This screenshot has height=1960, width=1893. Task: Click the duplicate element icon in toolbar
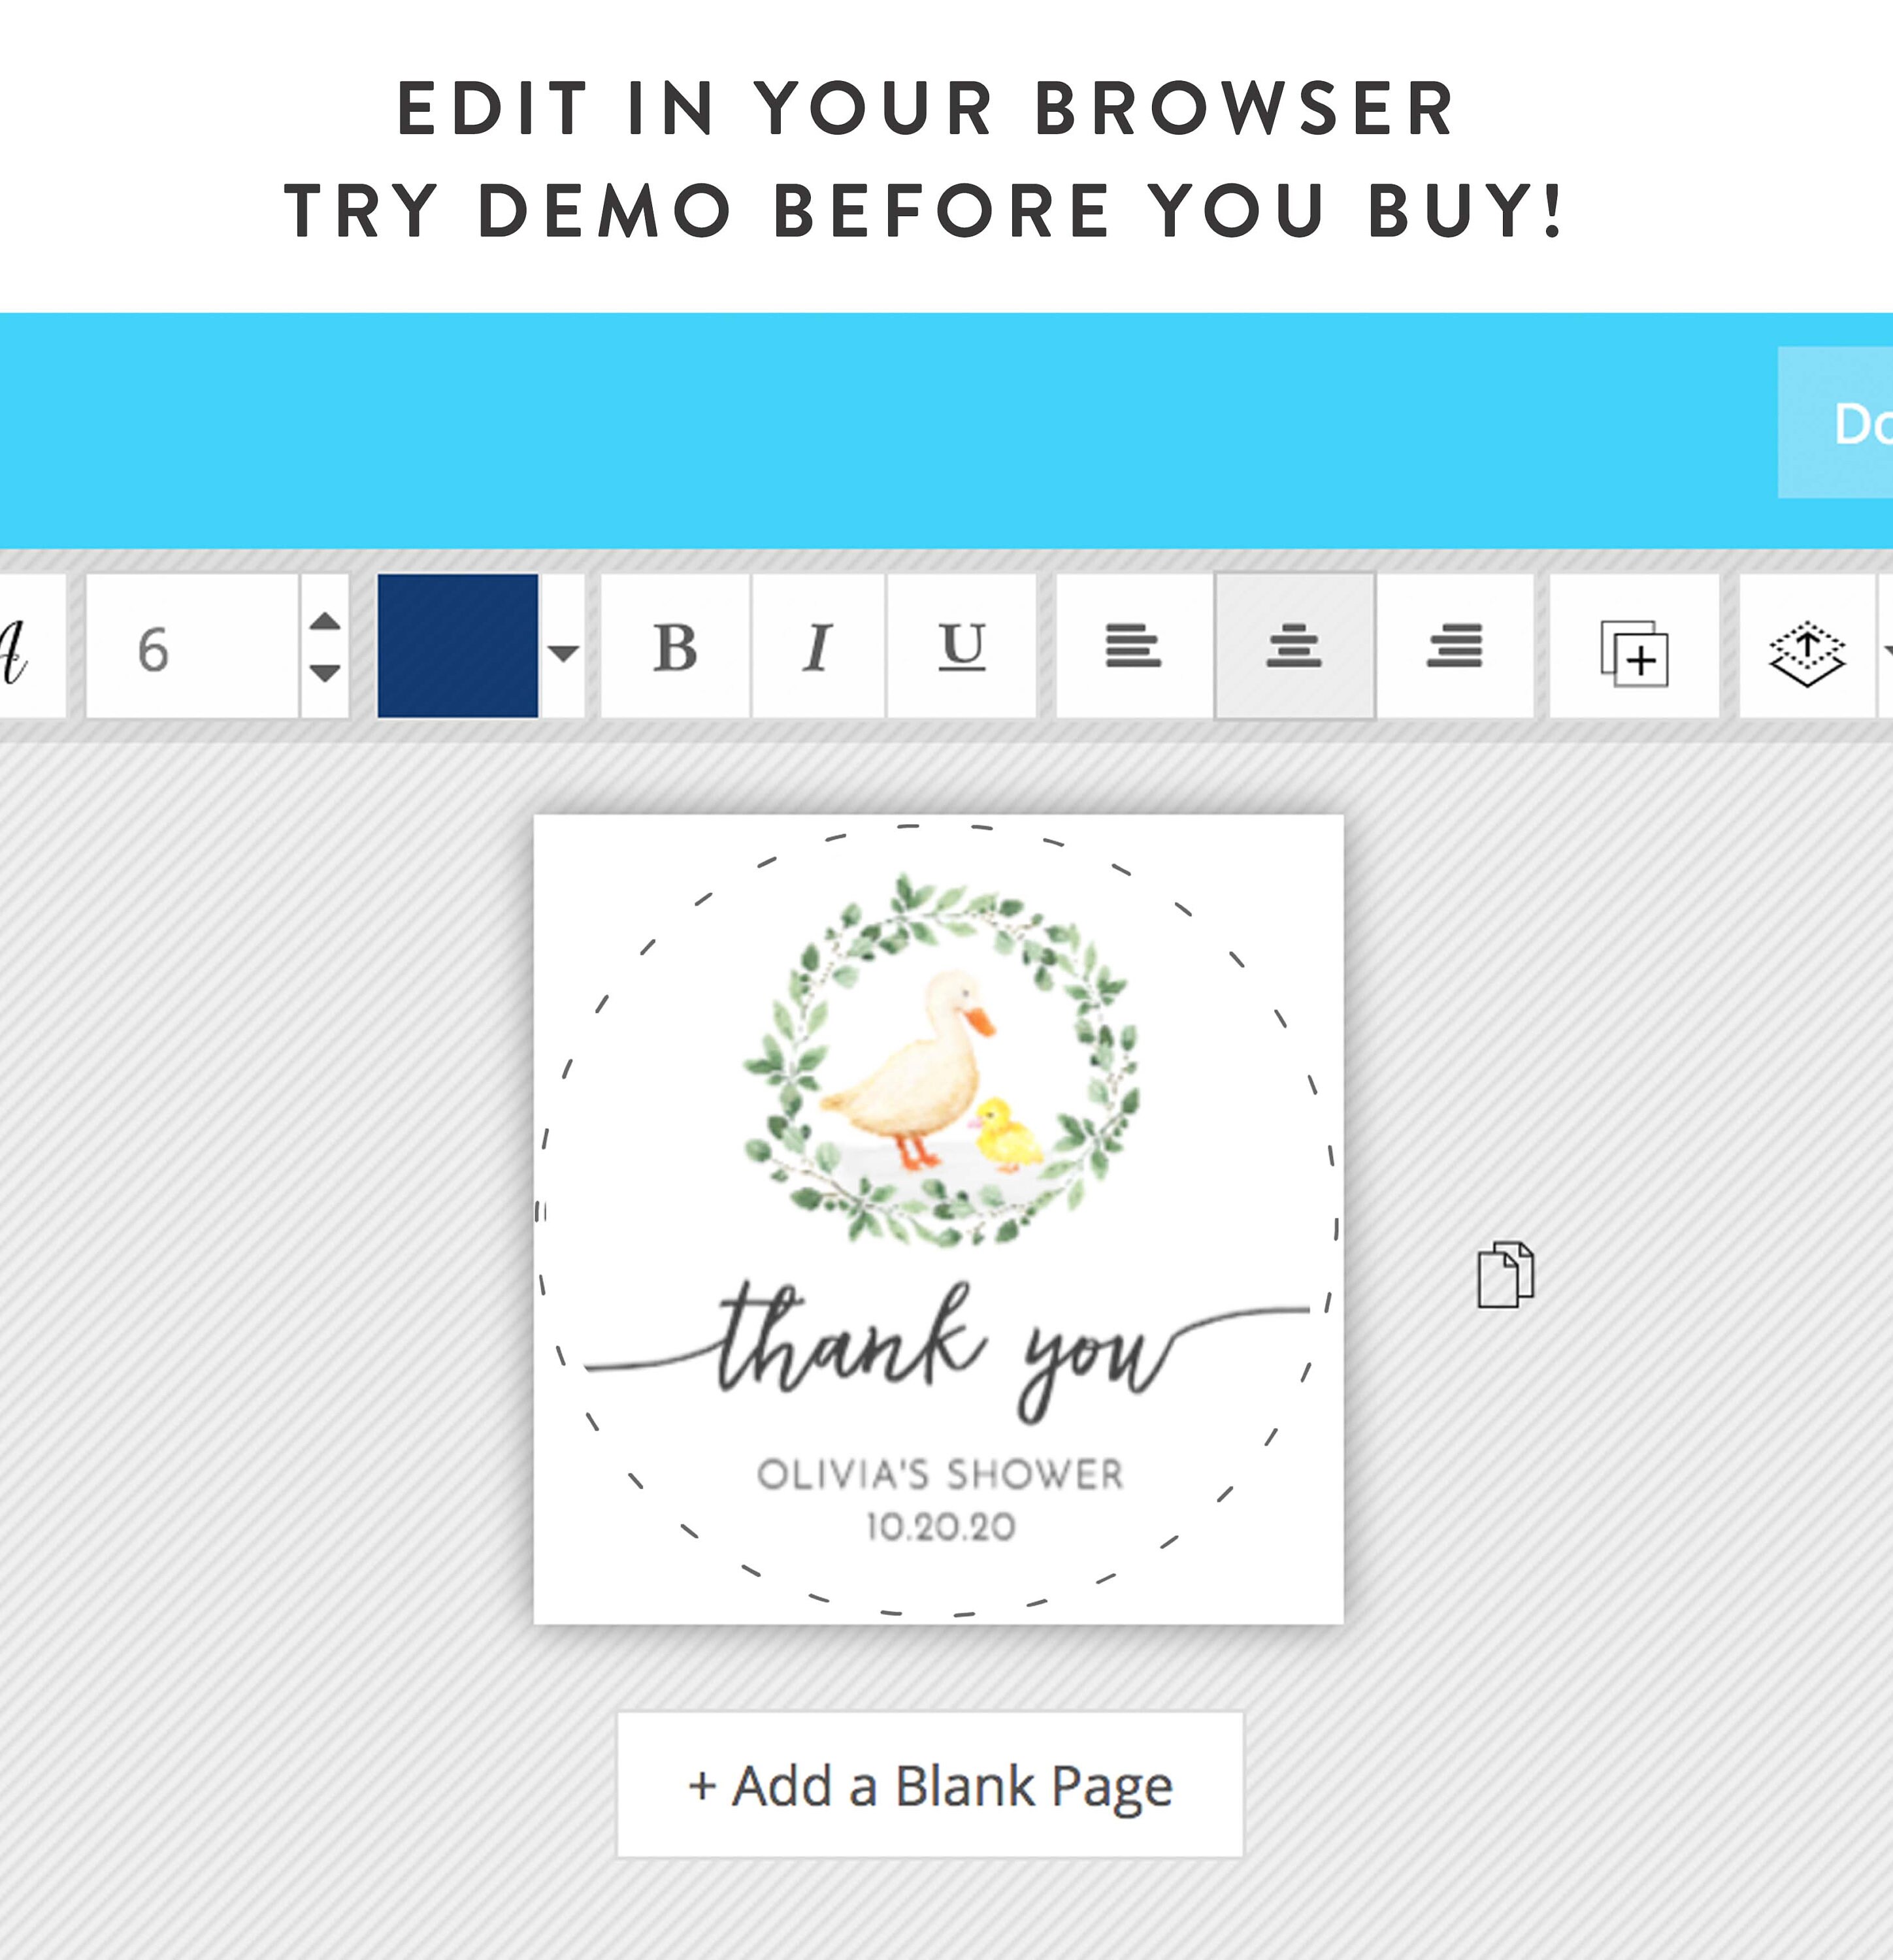coord(1634,646)
